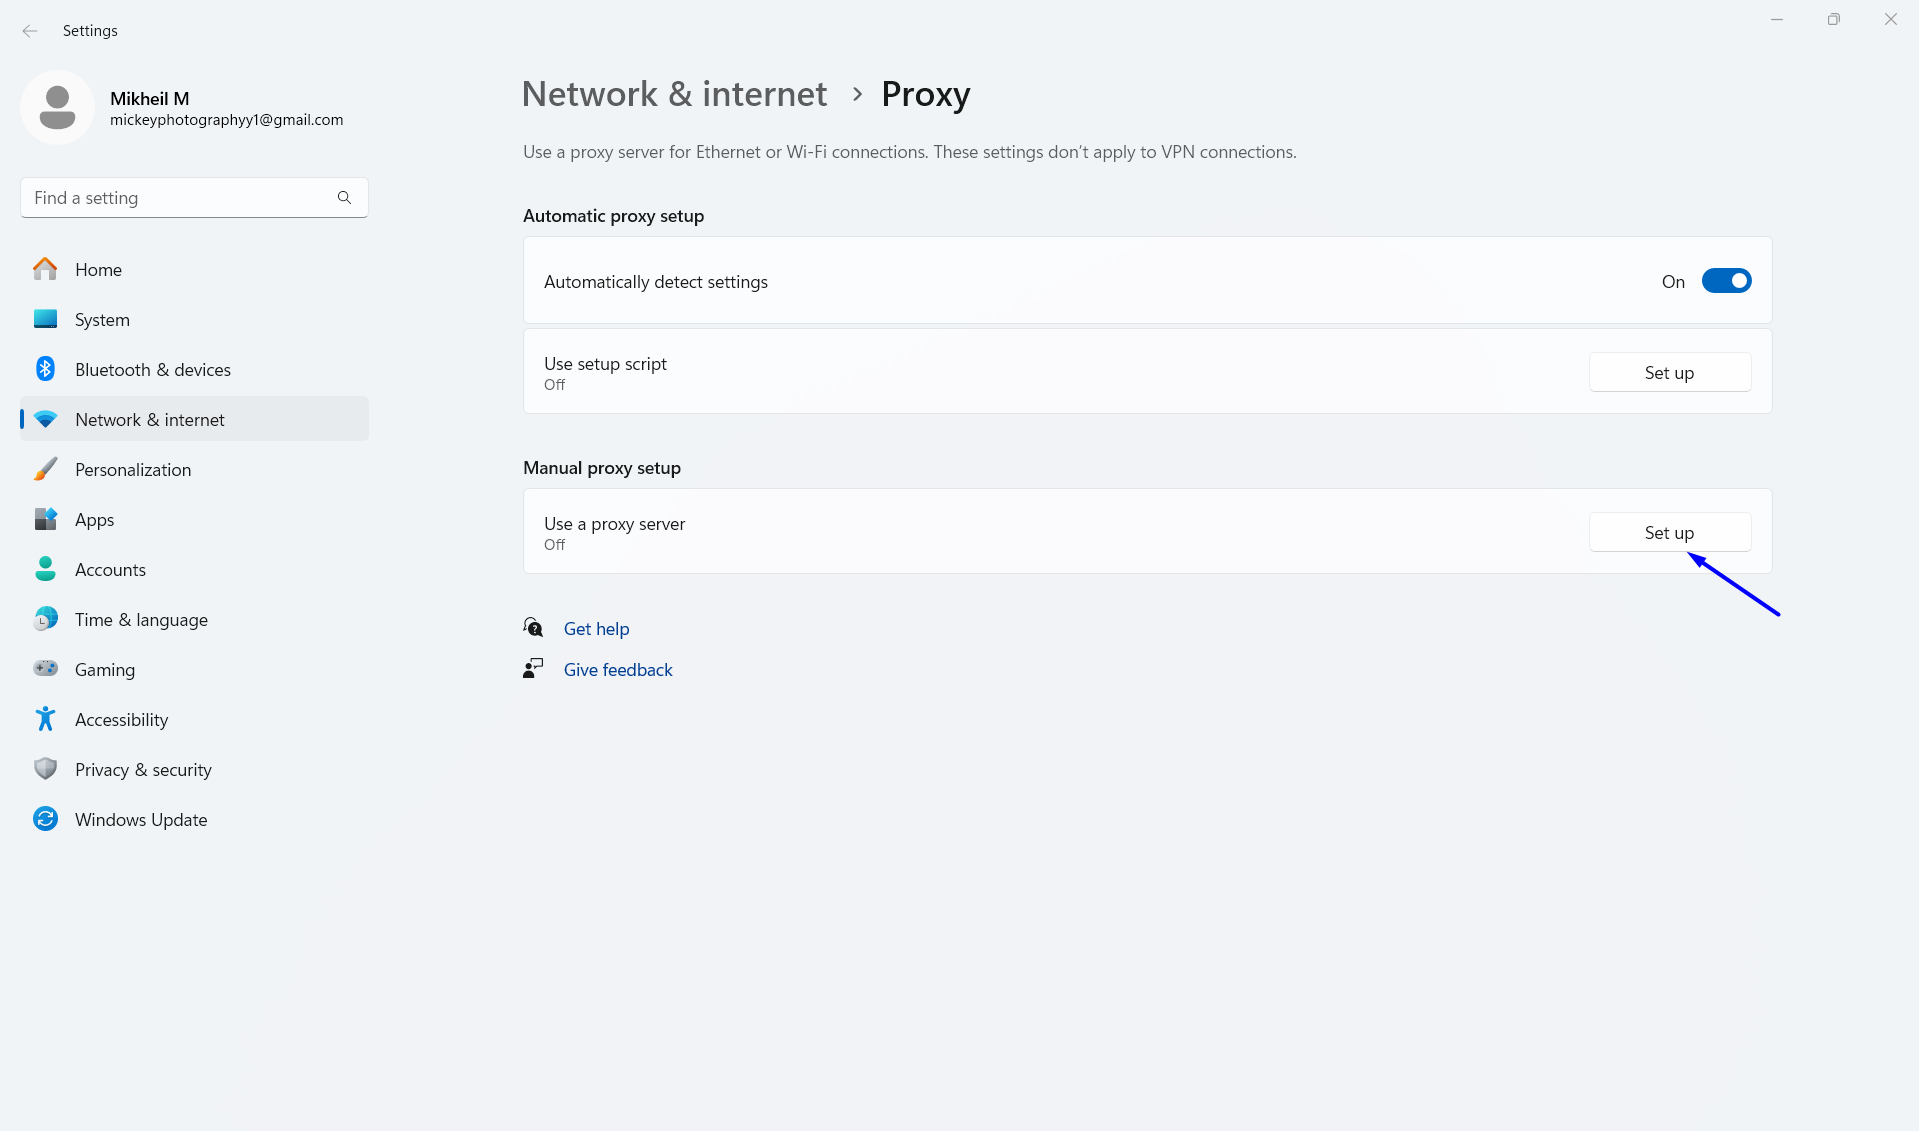1919x1131 pixels.
Task: Open the Gaming settings icon
Action: (46, 668)
